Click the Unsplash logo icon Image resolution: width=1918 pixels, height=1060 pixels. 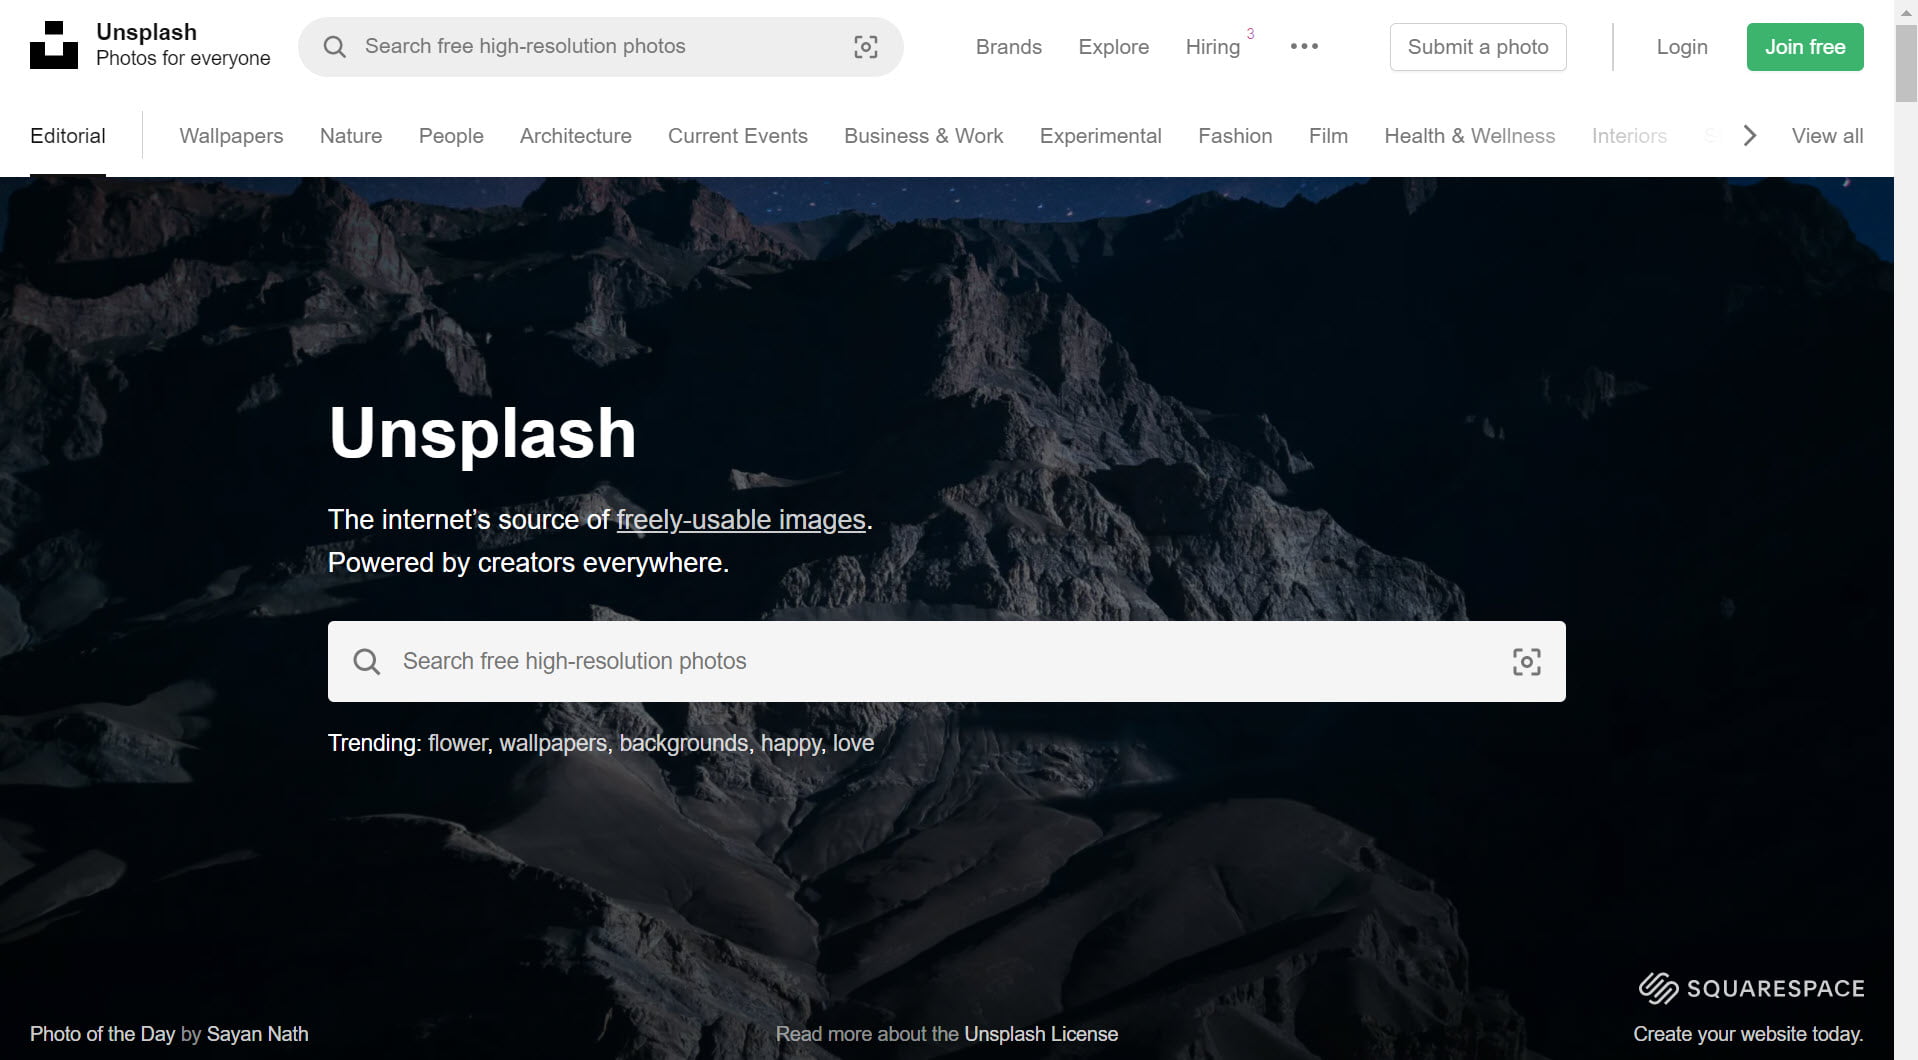[54, 46]
